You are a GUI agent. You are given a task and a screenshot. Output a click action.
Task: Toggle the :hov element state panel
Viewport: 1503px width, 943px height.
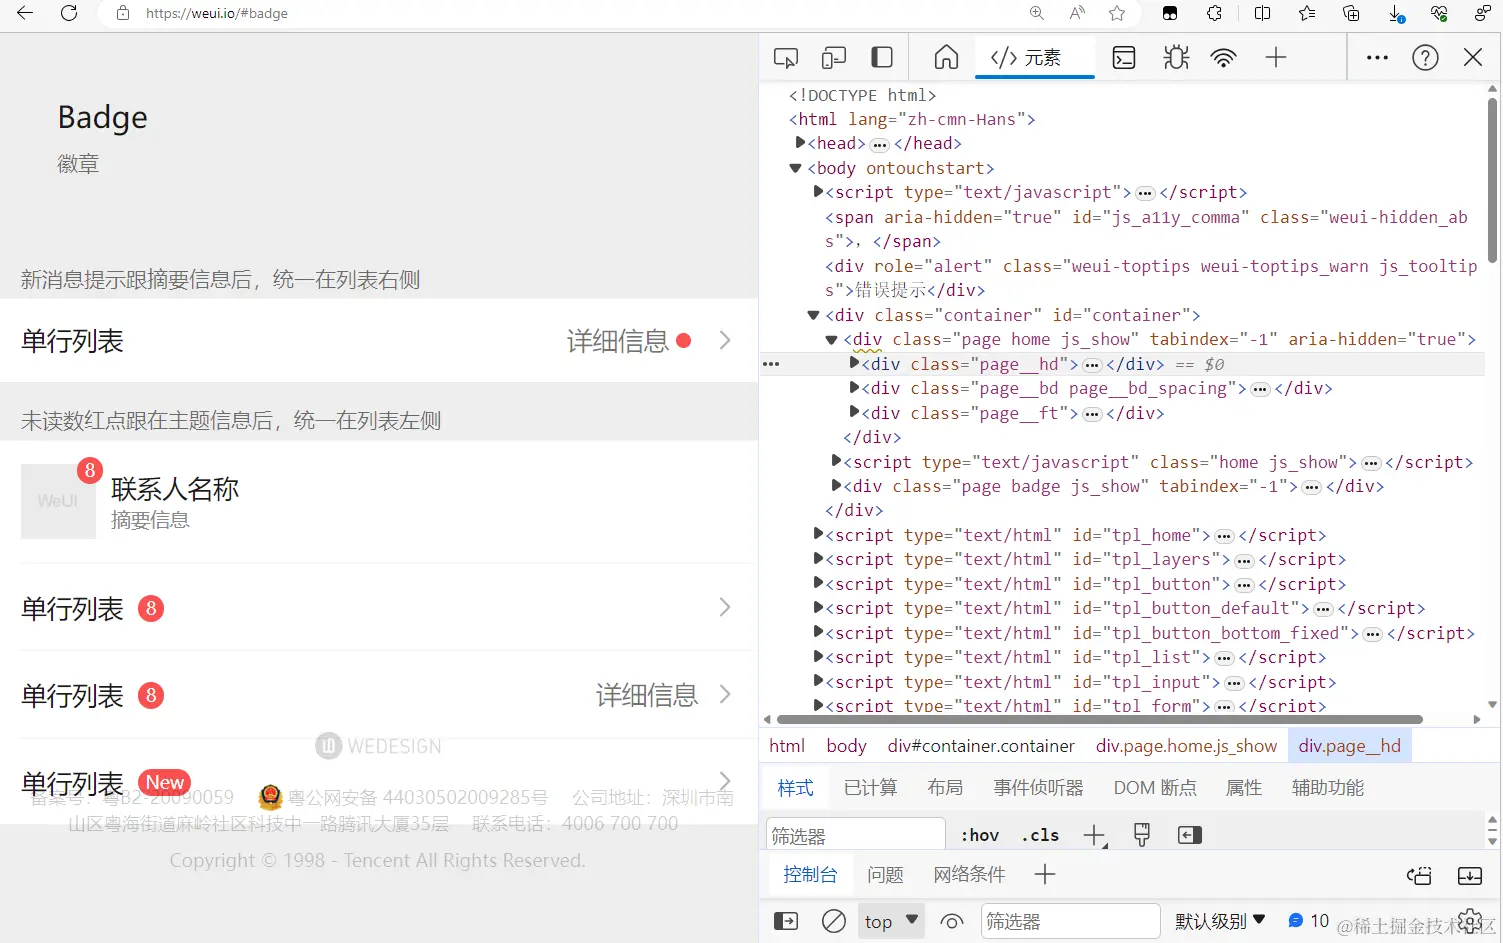point(980,835)
